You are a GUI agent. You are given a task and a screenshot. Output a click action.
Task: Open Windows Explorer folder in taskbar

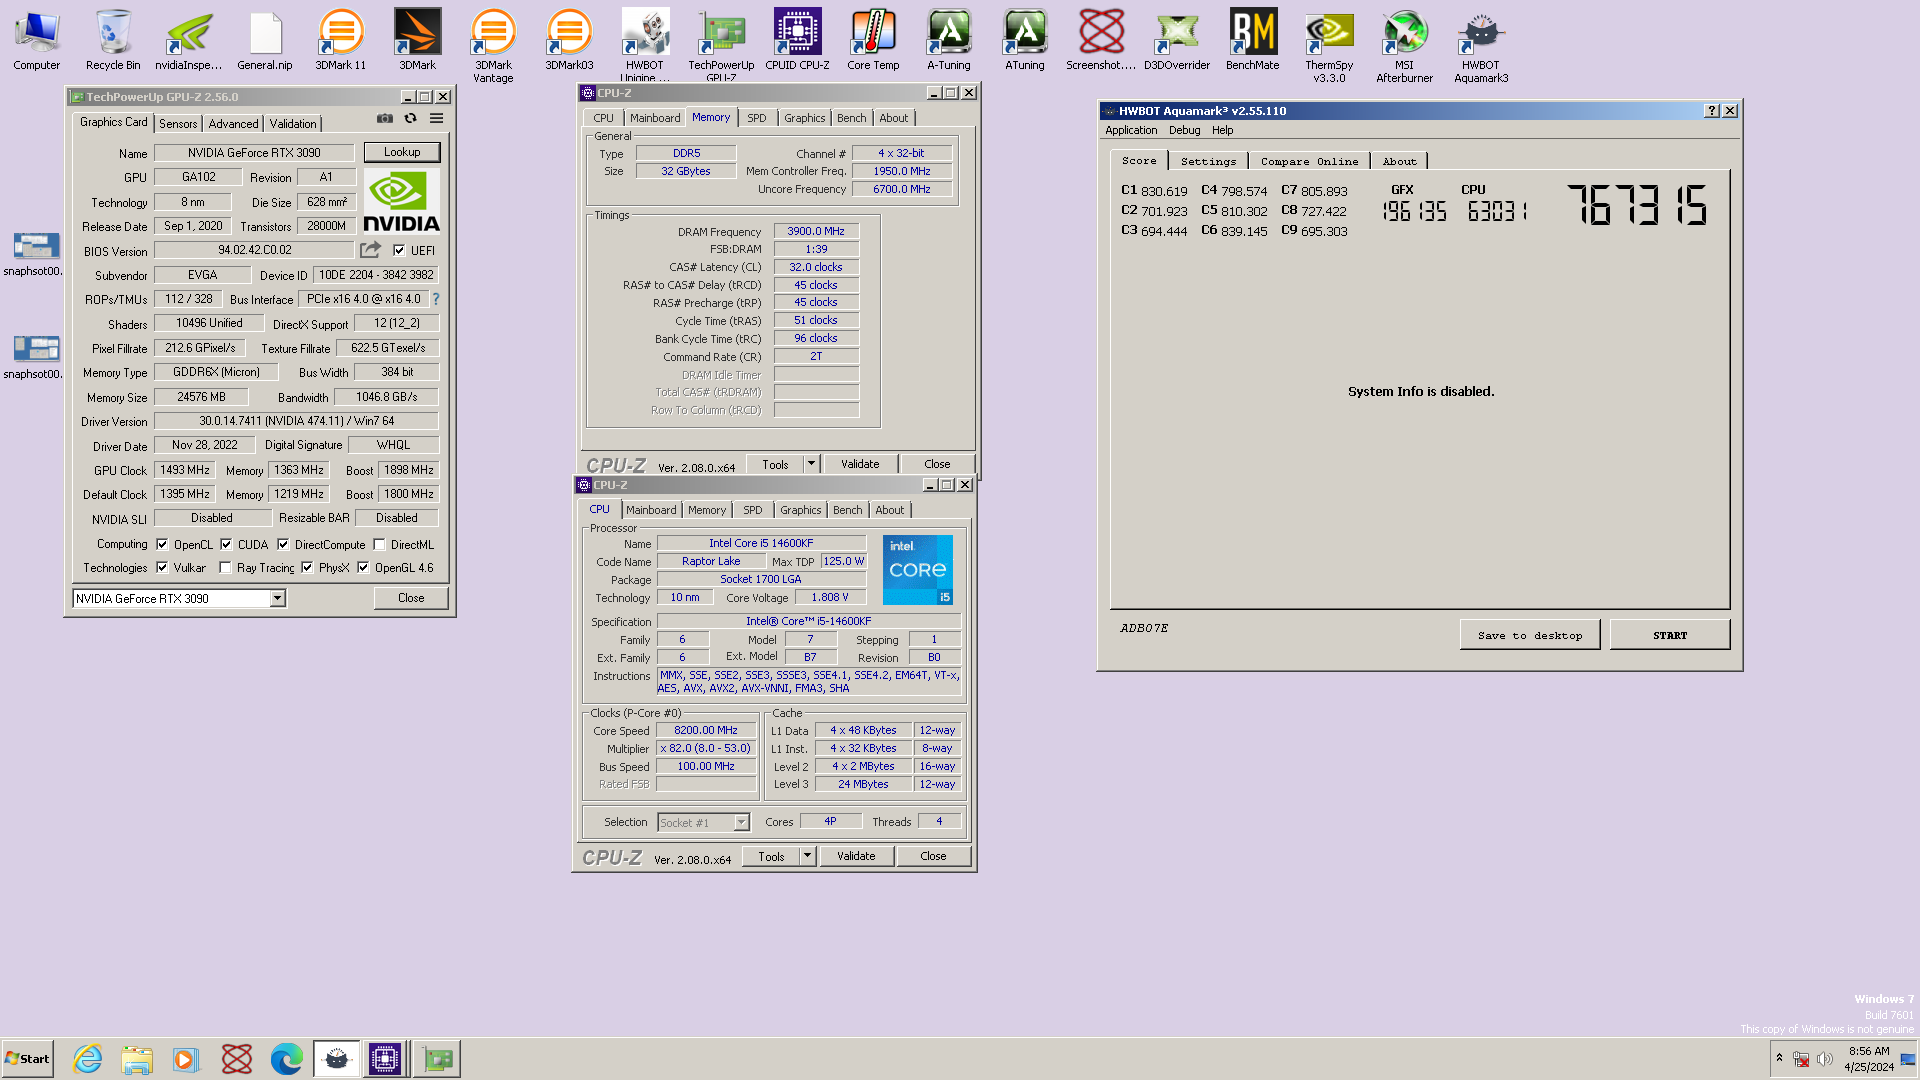pyautogui.click(x=137, y=1058)
